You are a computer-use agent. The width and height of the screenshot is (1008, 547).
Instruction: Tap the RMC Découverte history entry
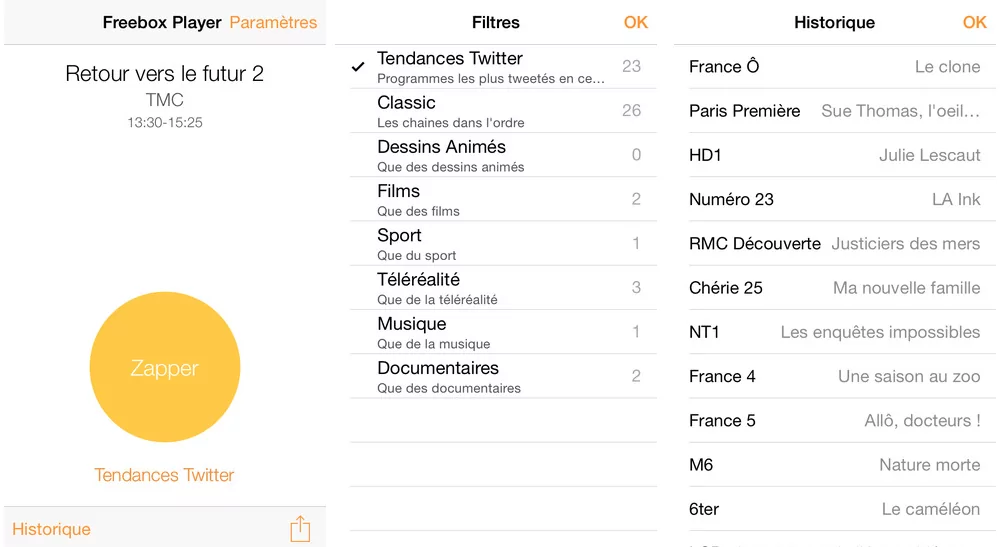pyautogui.click(x=834, y=243)
